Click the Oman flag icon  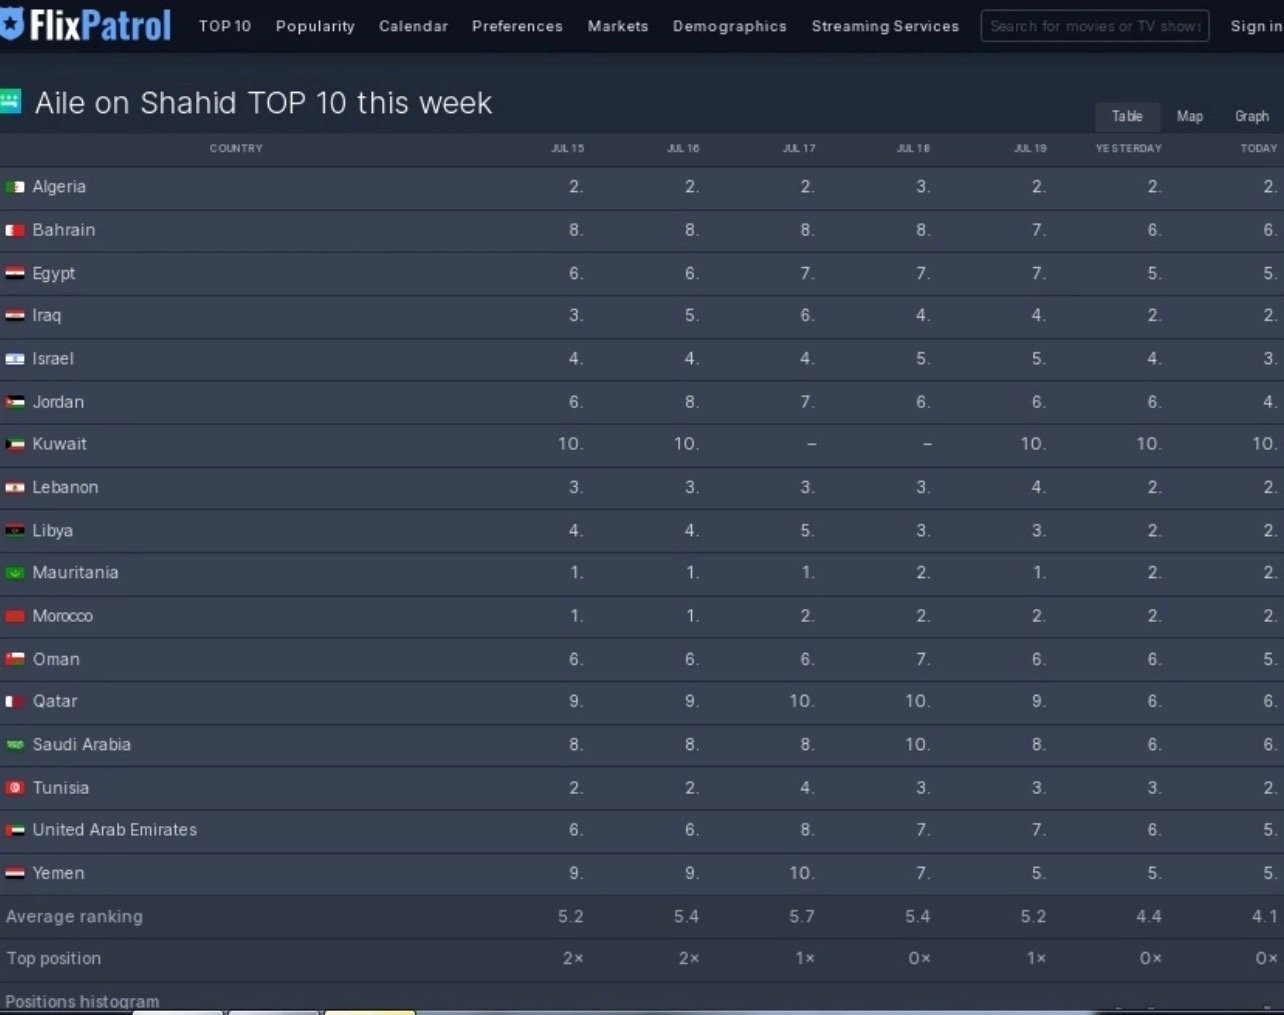click(x=15, y=659)
